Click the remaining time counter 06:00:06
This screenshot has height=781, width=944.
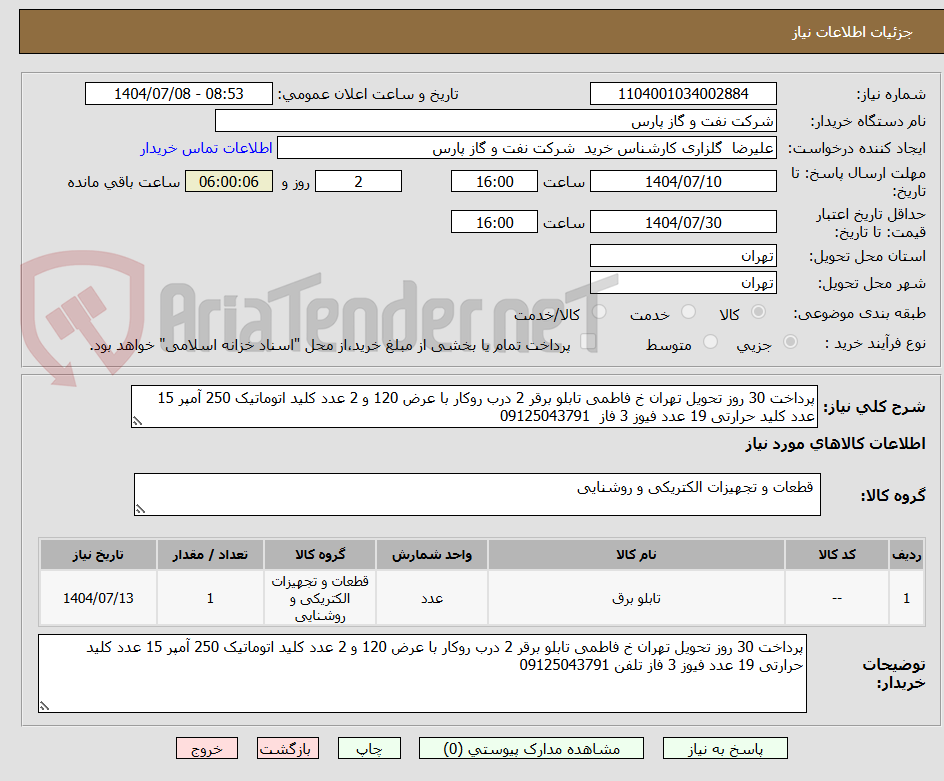228,182
